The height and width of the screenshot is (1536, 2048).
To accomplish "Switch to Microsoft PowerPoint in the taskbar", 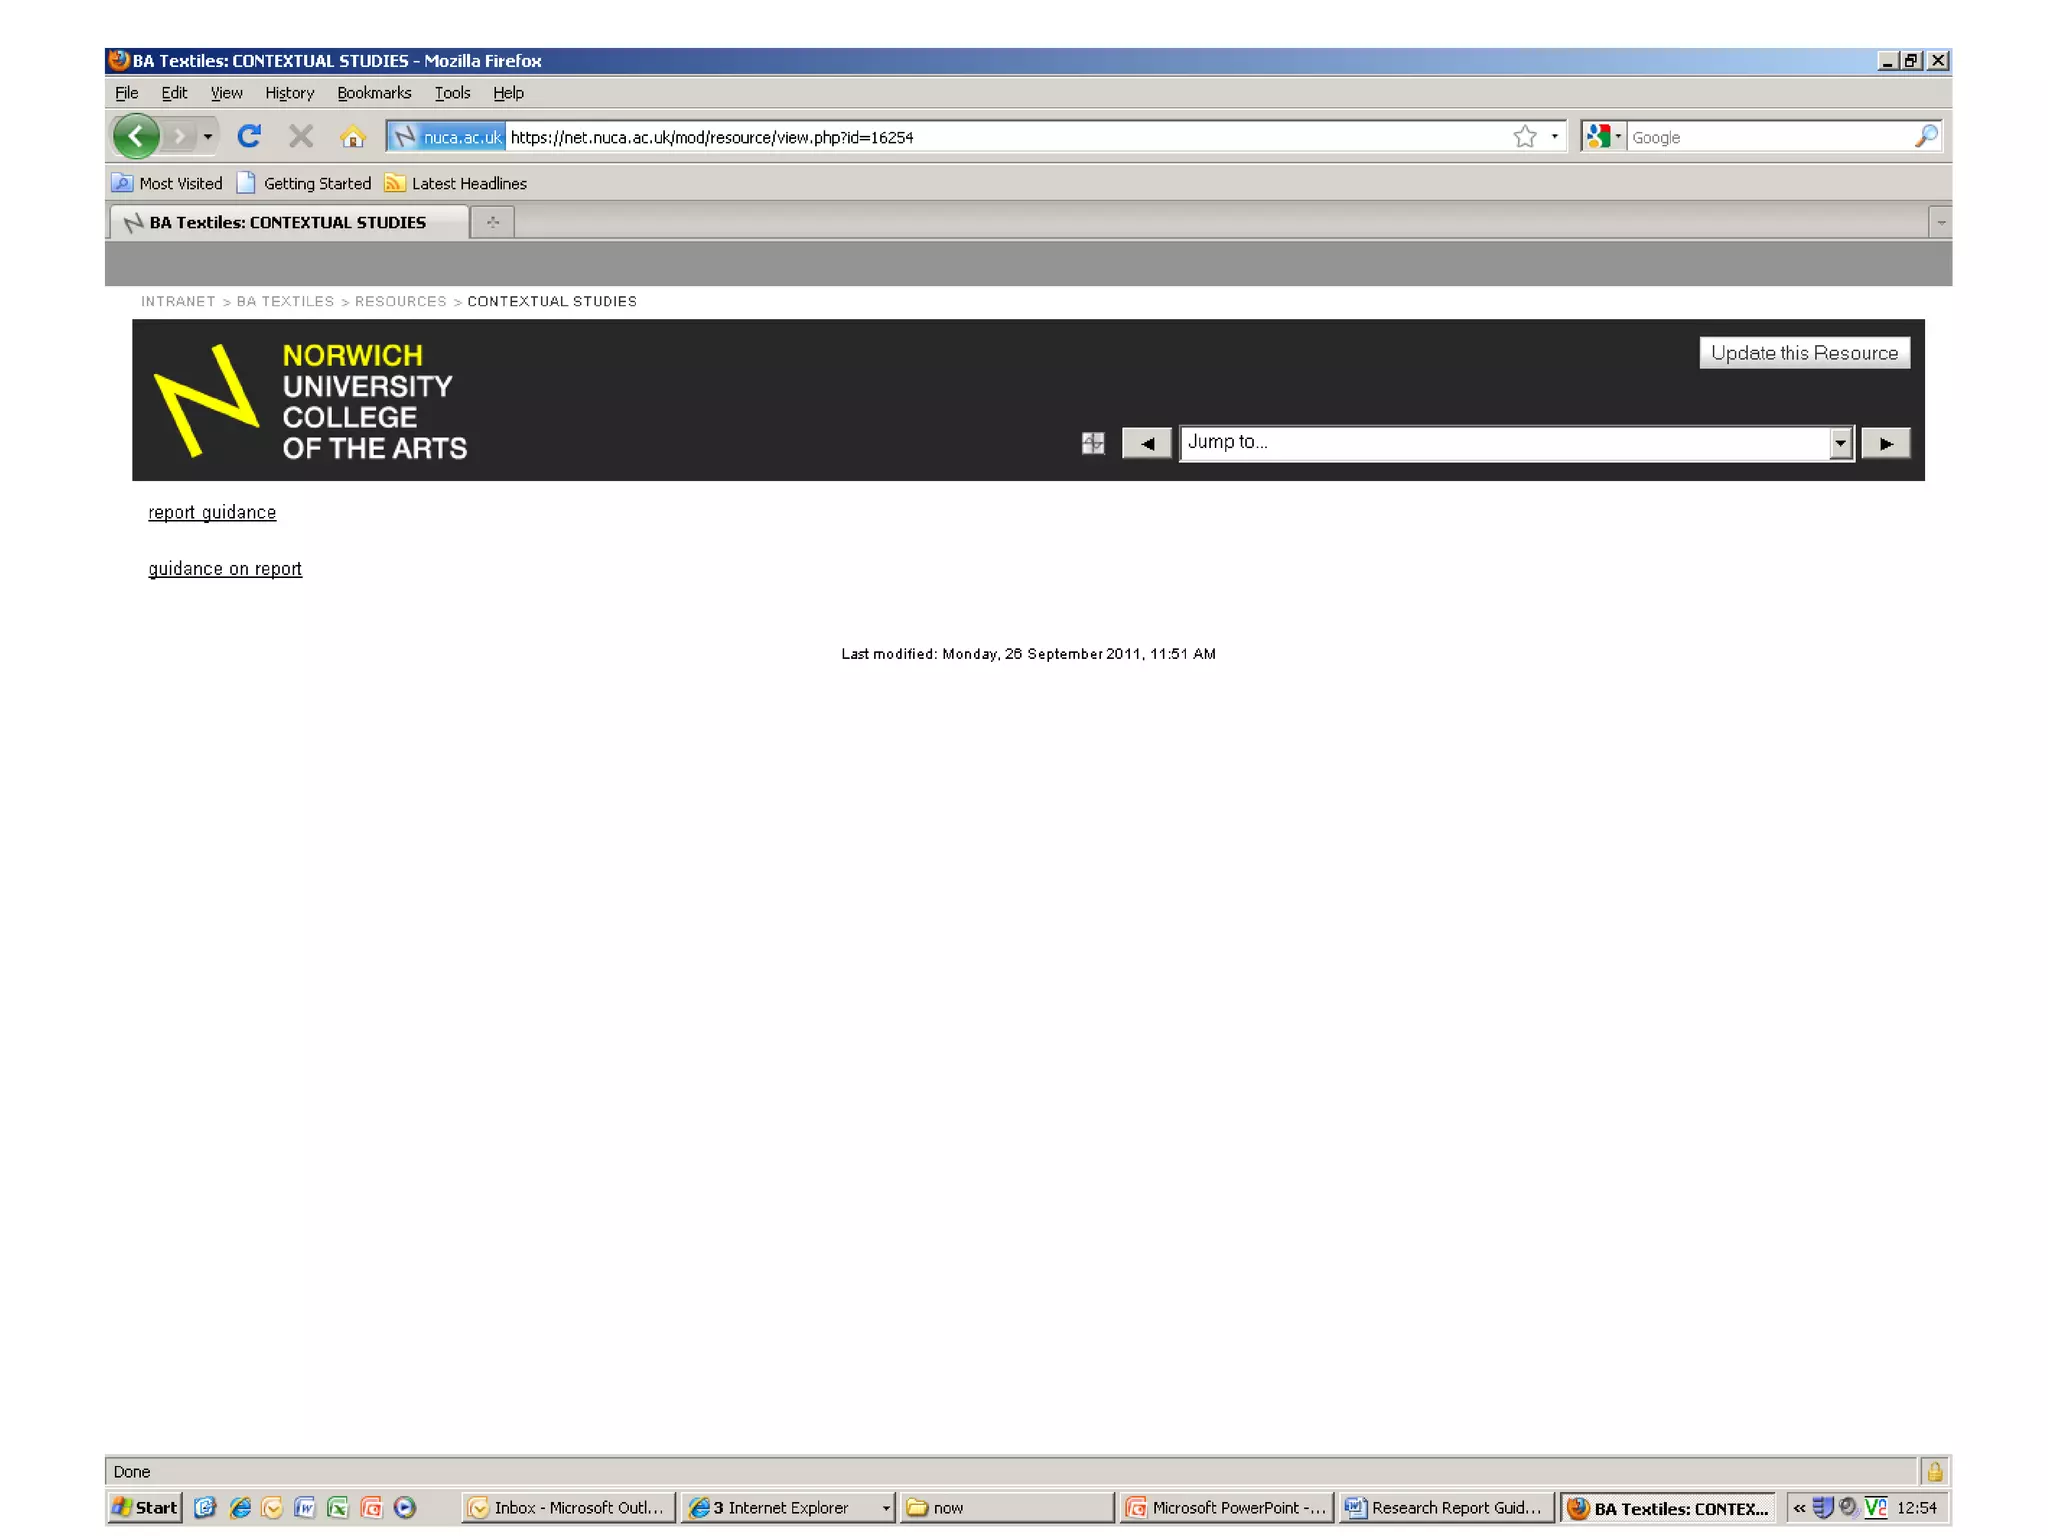I will [1227, 1507].
